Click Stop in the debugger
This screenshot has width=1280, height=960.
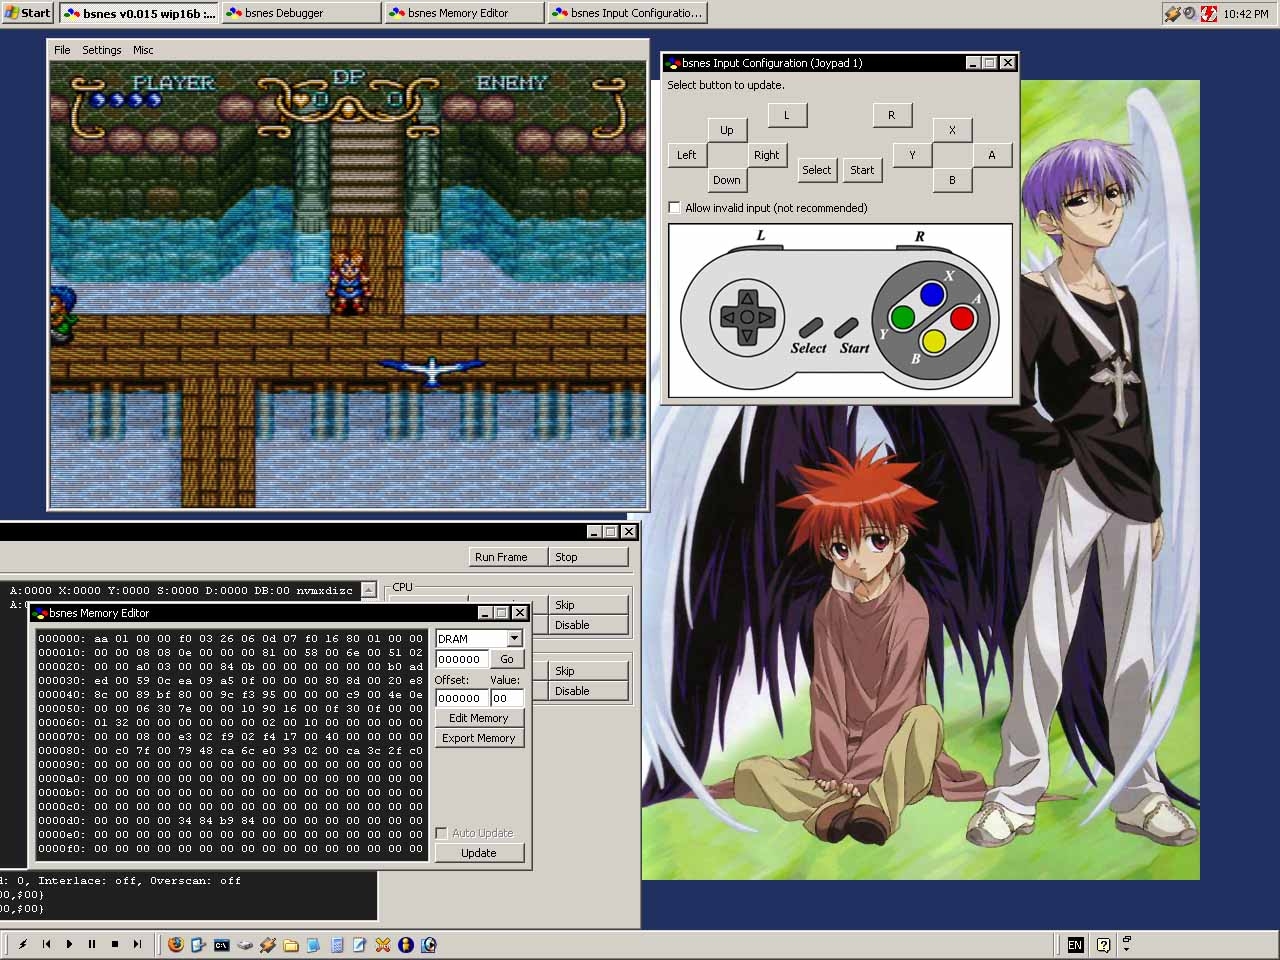coord(588,557)
